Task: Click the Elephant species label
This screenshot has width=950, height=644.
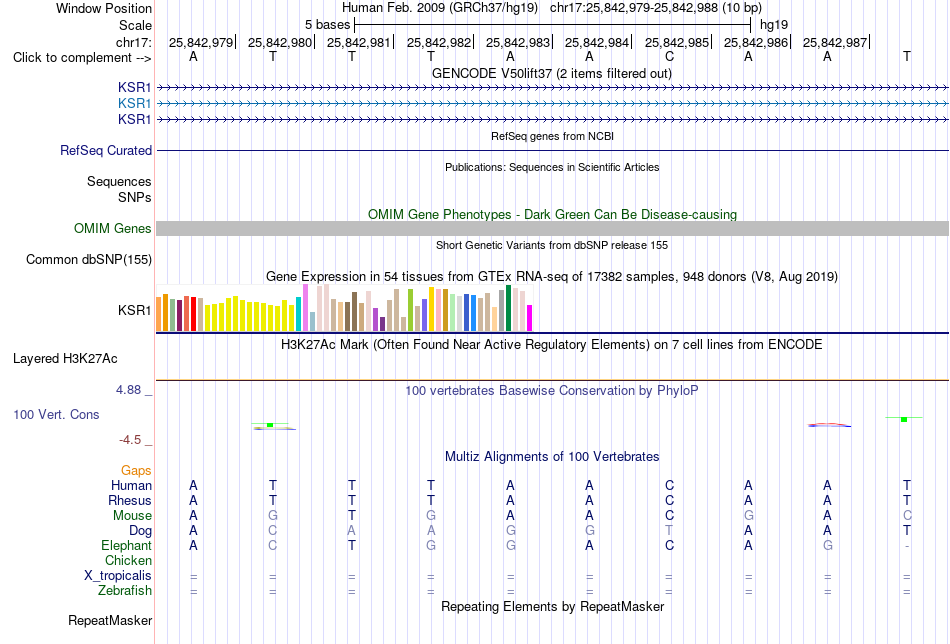Action: coord(126,545)
